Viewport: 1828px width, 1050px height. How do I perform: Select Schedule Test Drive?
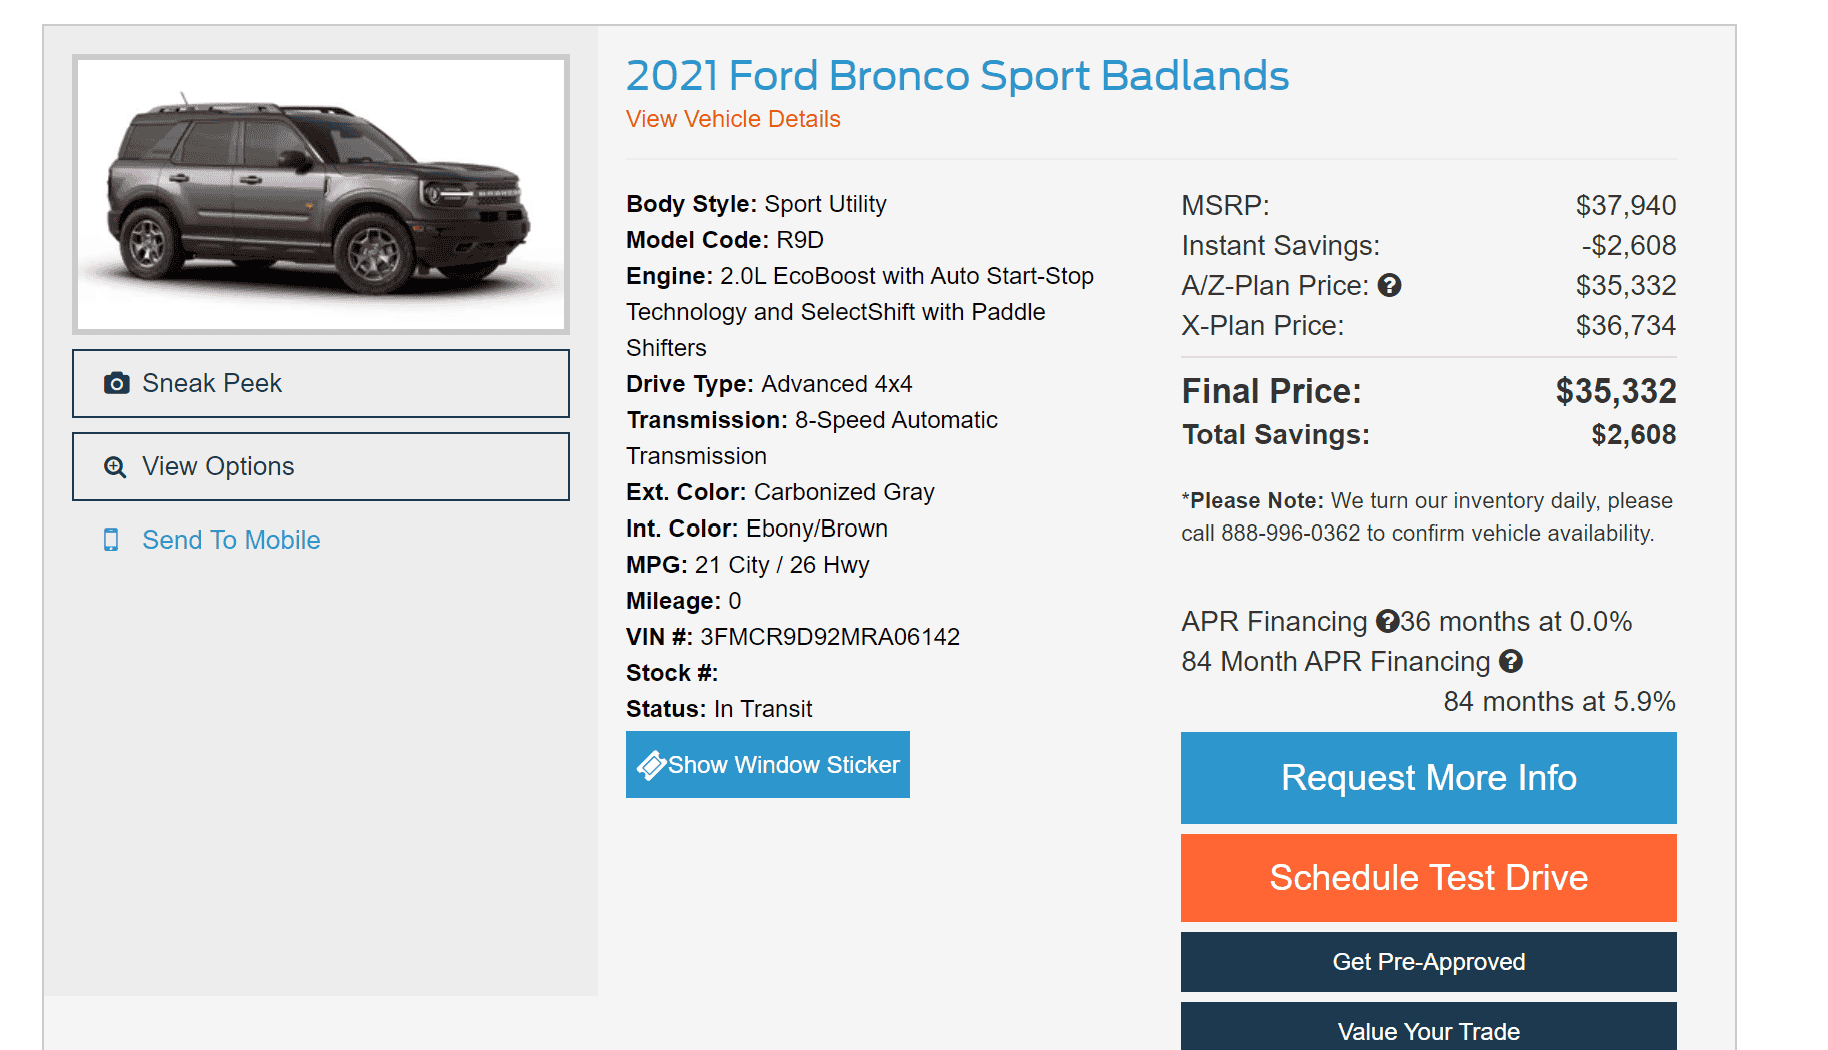click(1428, 877)
